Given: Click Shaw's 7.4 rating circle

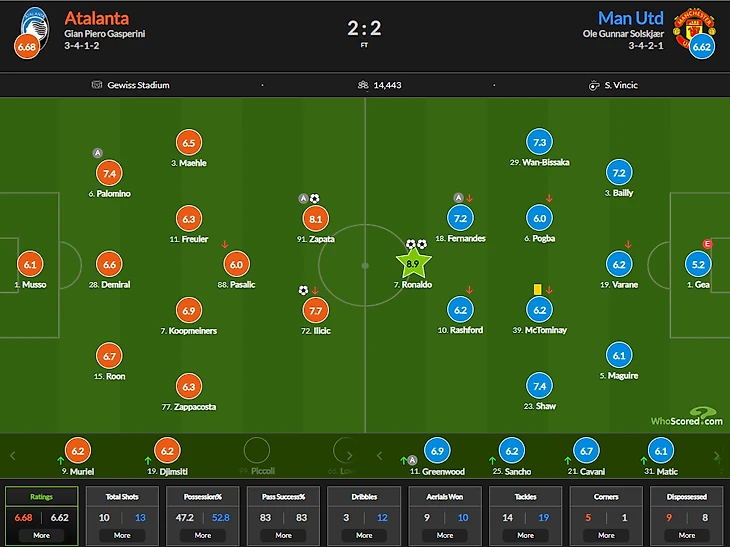Looking at the screenshot, I should coord(540,386).
